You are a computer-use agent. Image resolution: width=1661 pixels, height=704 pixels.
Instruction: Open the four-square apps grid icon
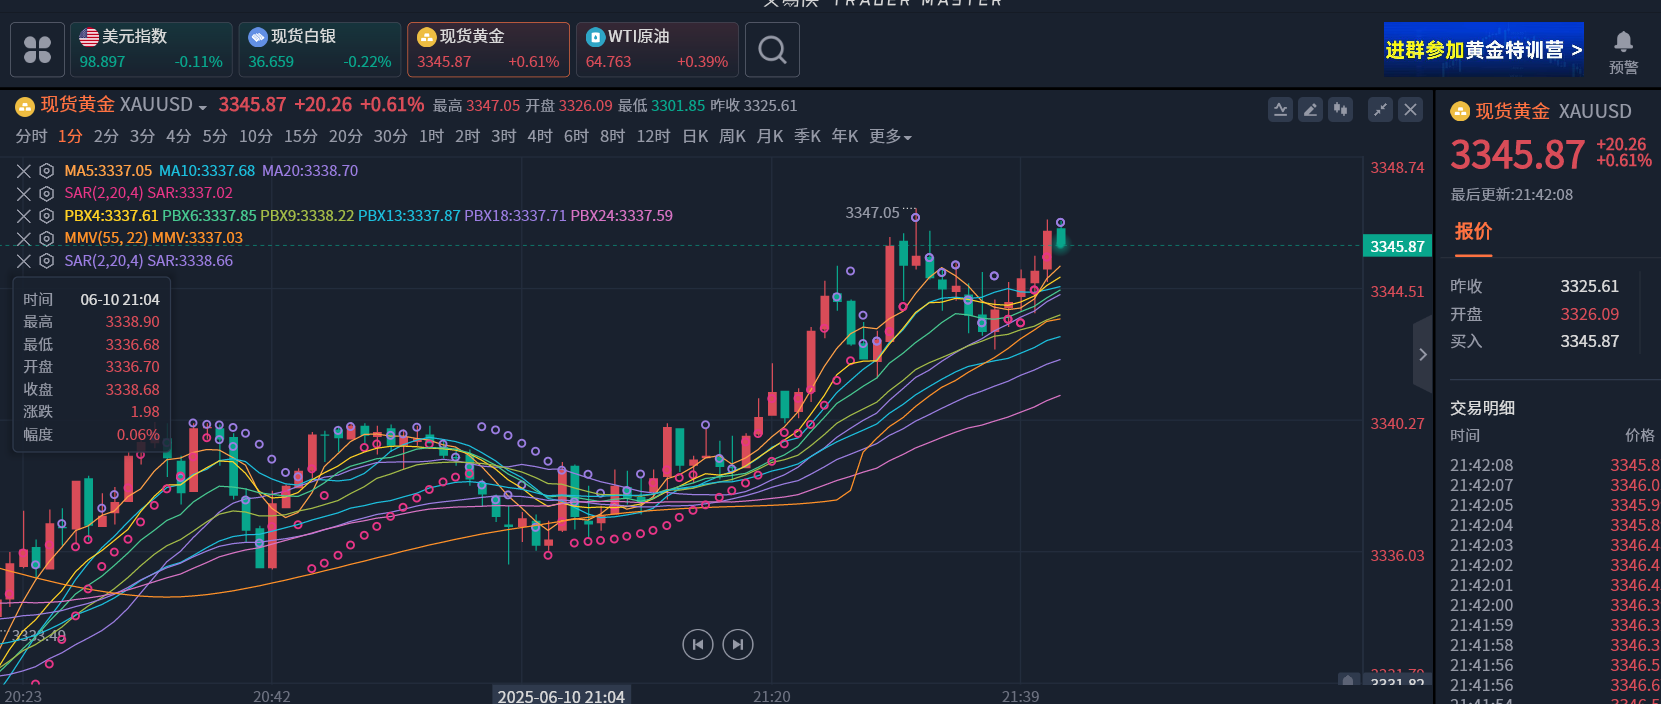[37, 50]
